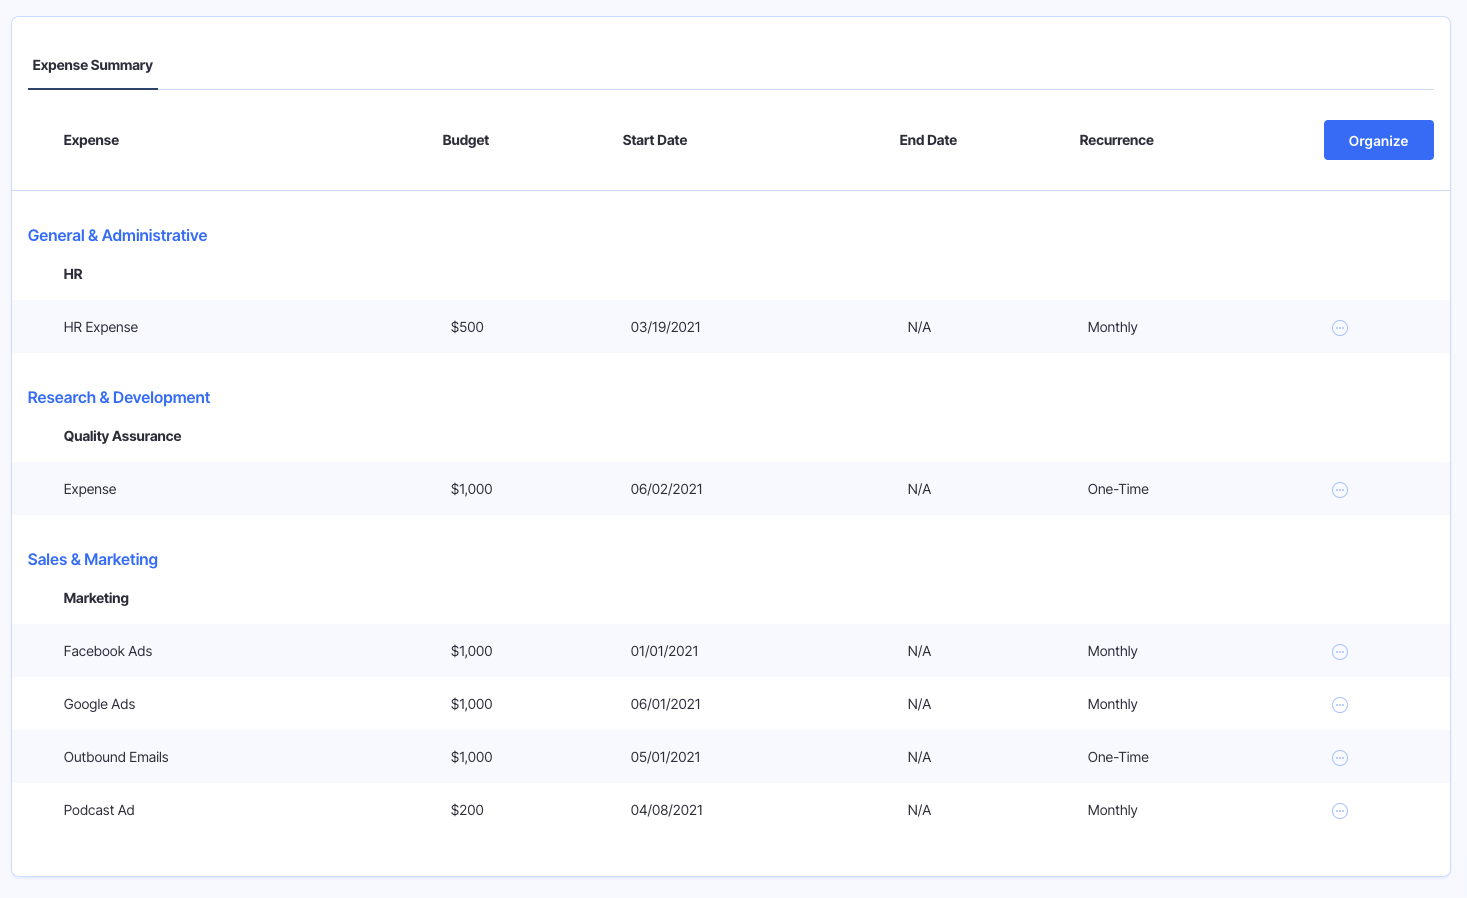Select the Expense Summary tab
Screen dimensions: 1467x898
(x=92, y=65)
